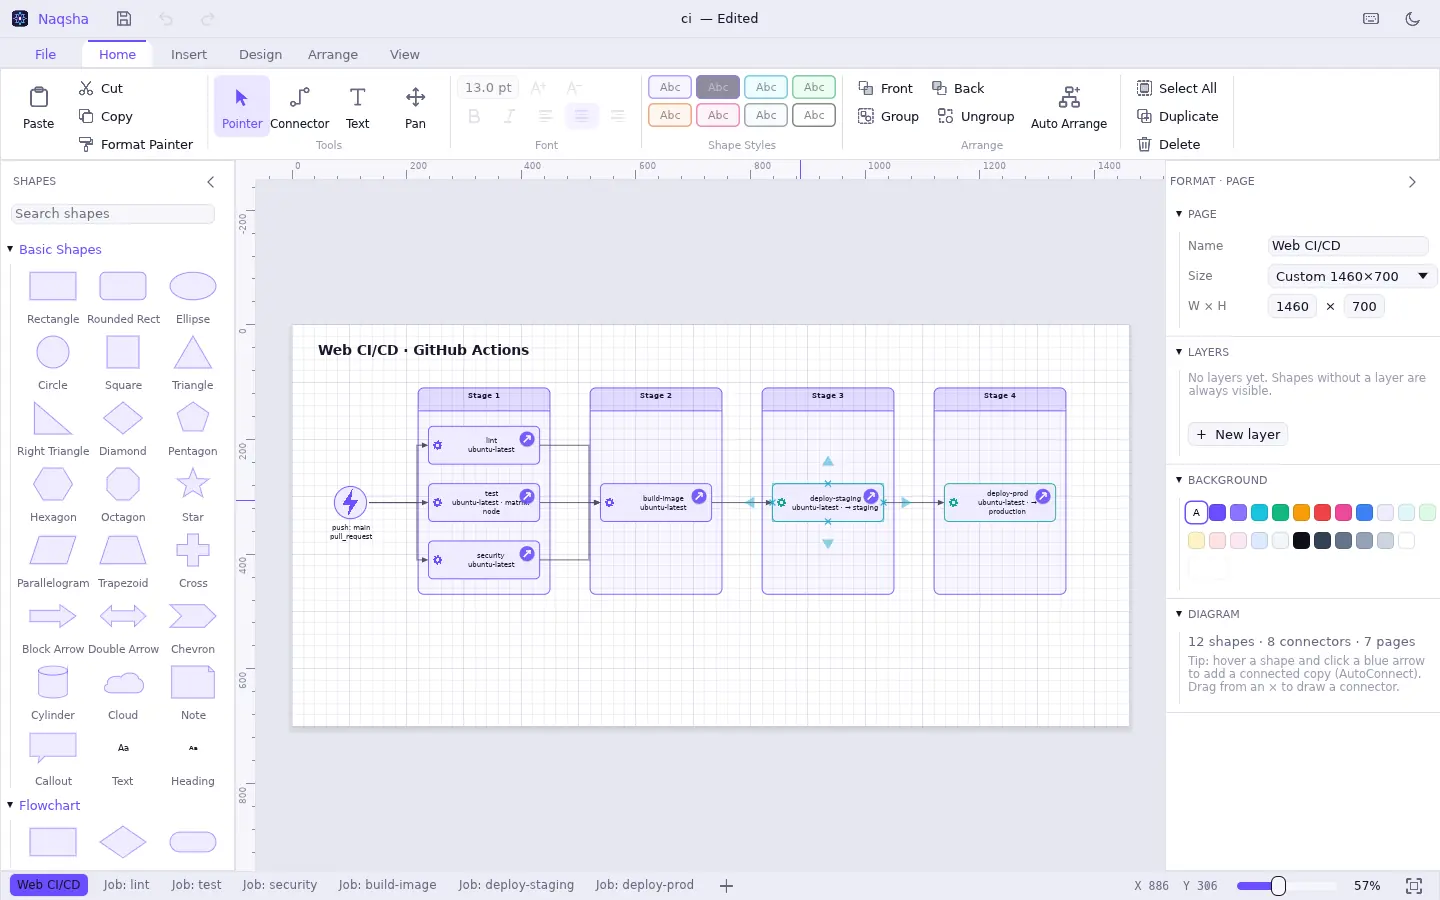Click the Save icon in the title bar
Screen dimensions: 1440x900
[x=124, y=19]
